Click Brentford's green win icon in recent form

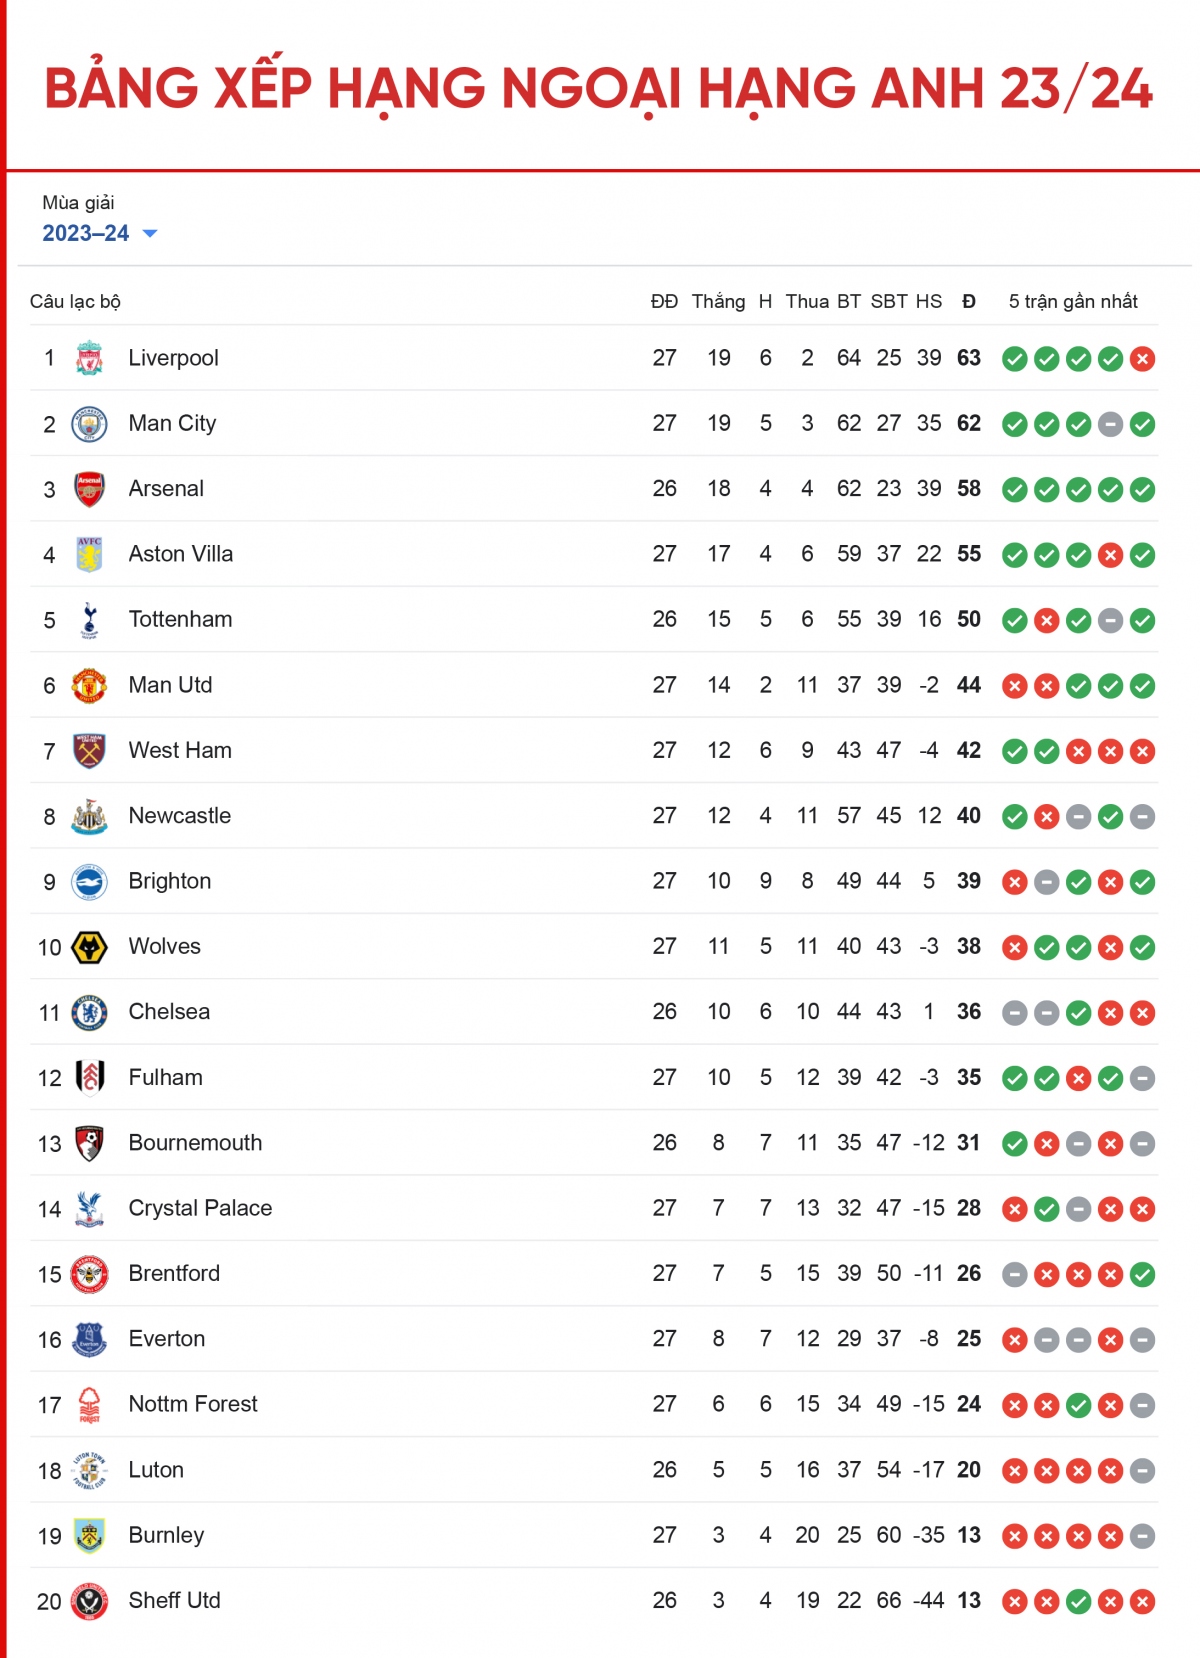(1142, 1275)
